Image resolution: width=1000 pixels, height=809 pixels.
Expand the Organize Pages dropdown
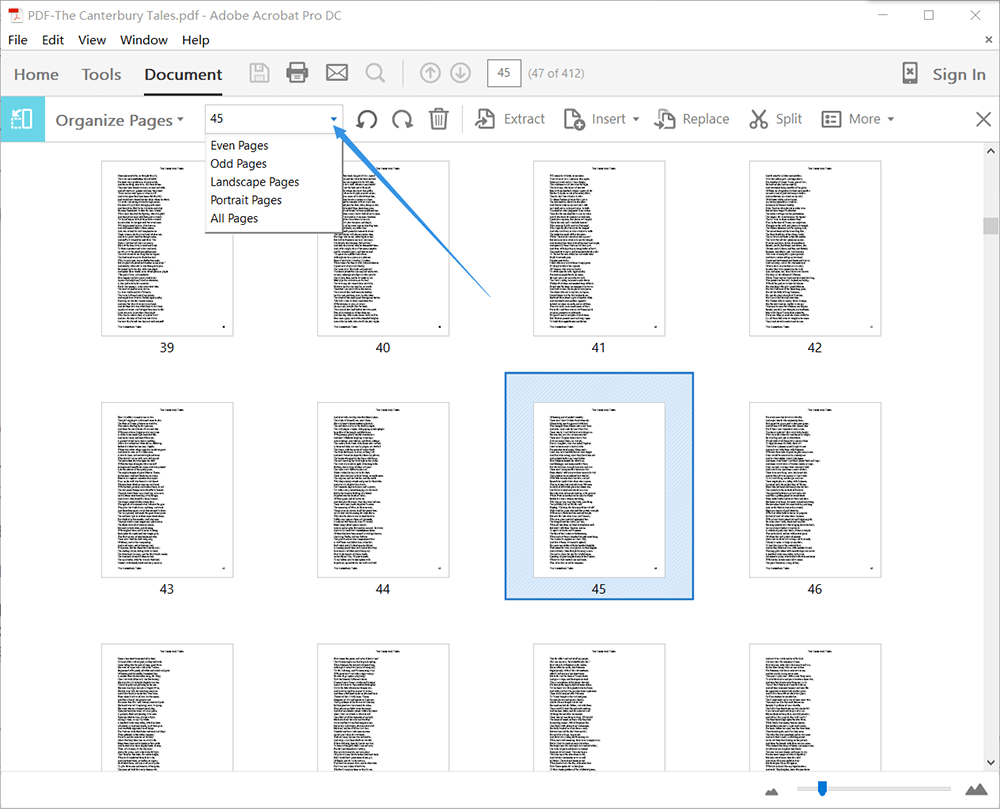pos(120,120)
